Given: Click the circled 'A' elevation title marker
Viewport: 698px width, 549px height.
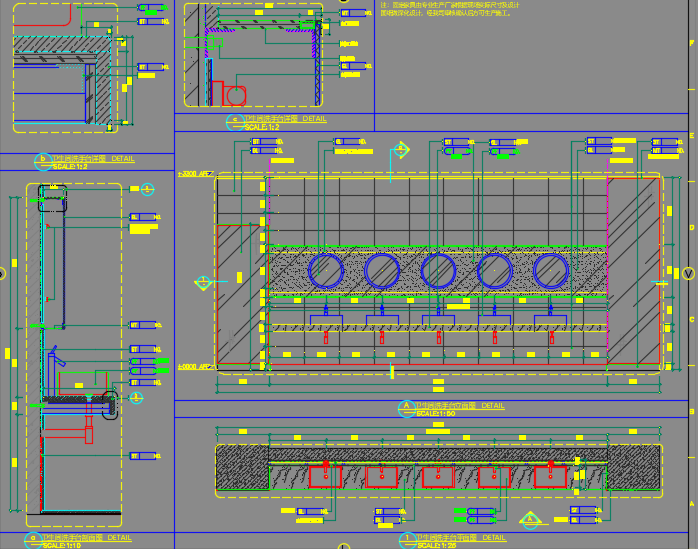Looking at the screenshot, I should click(406, 408).
